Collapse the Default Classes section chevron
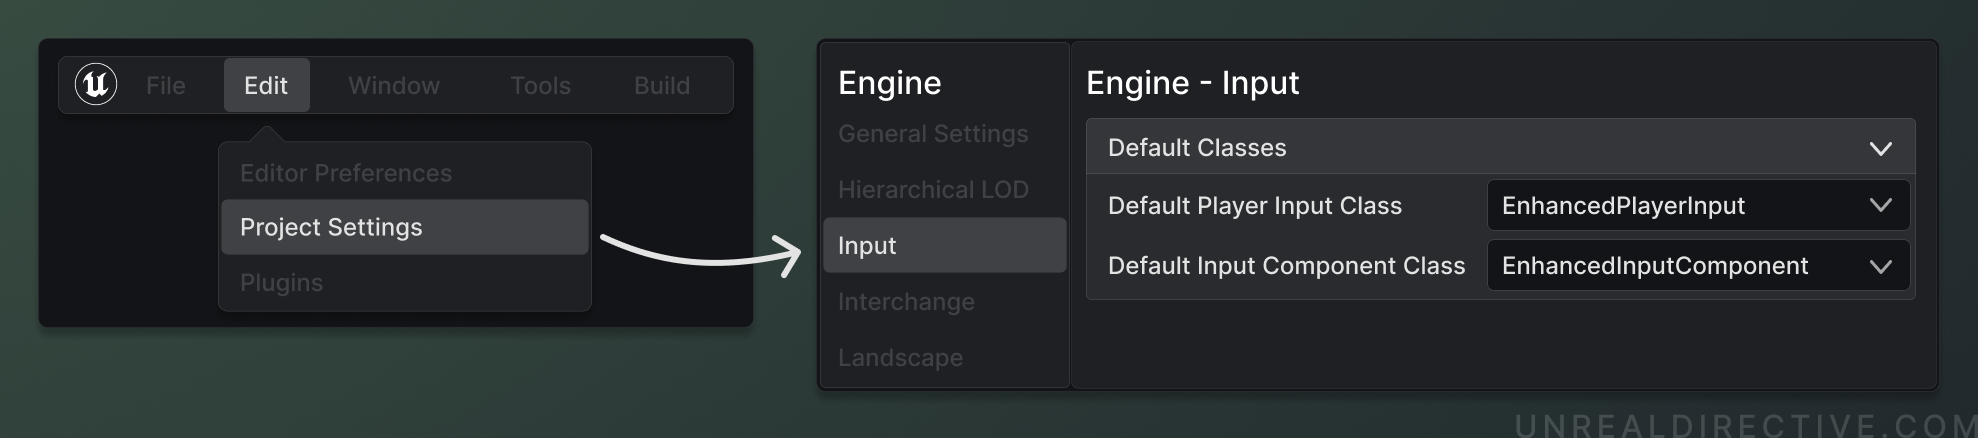1978x438 pixels. 1880,148
